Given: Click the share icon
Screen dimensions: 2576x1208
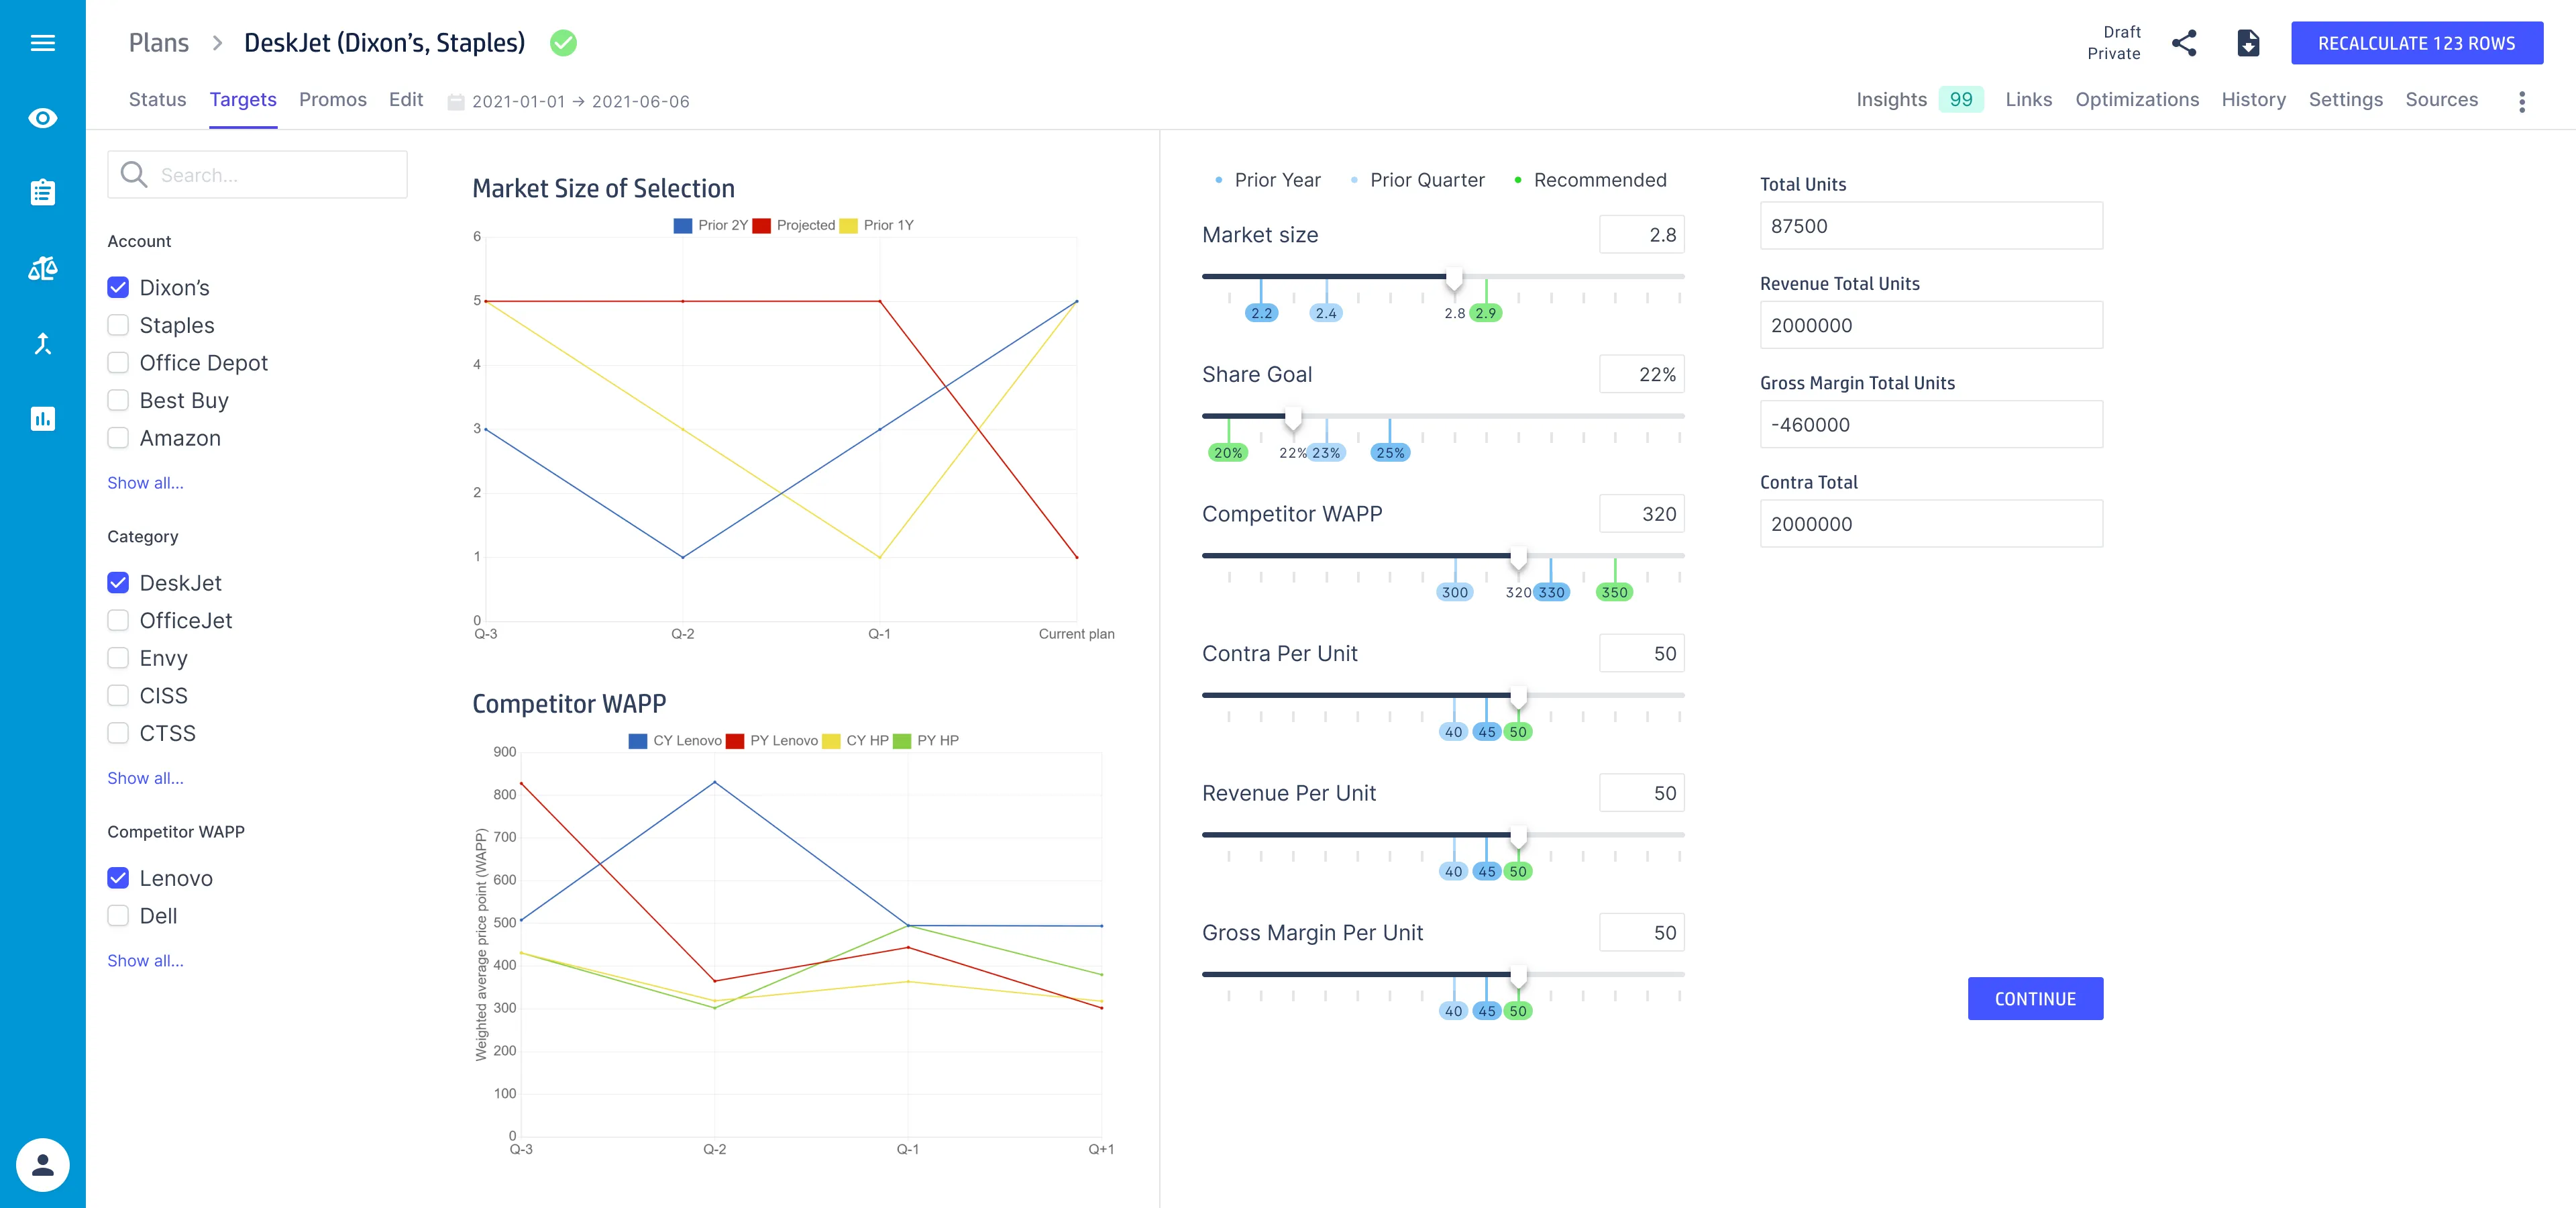Looking at the screenshot, I should pos(2184,43).
